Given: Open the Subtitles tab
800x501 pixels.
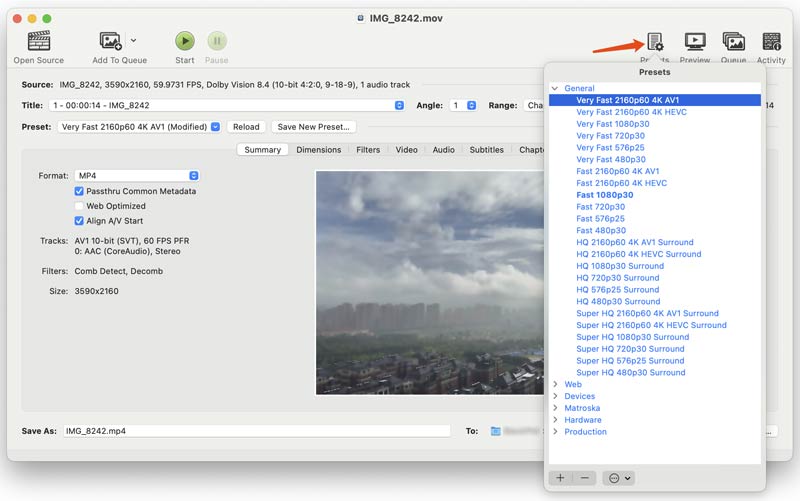Looking at the screenshot, I should click(x=486, y=149).
